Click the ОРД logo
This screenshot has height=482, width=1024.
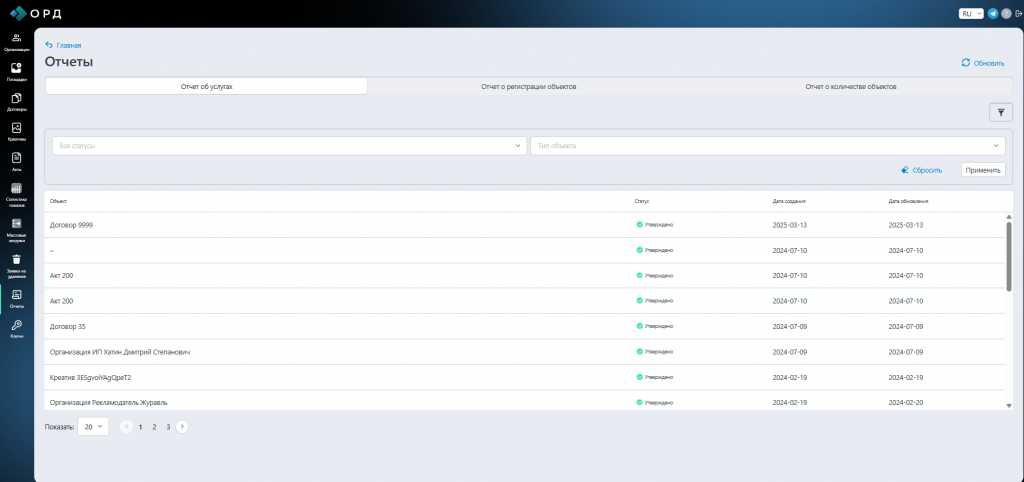[x=35, y=13]
